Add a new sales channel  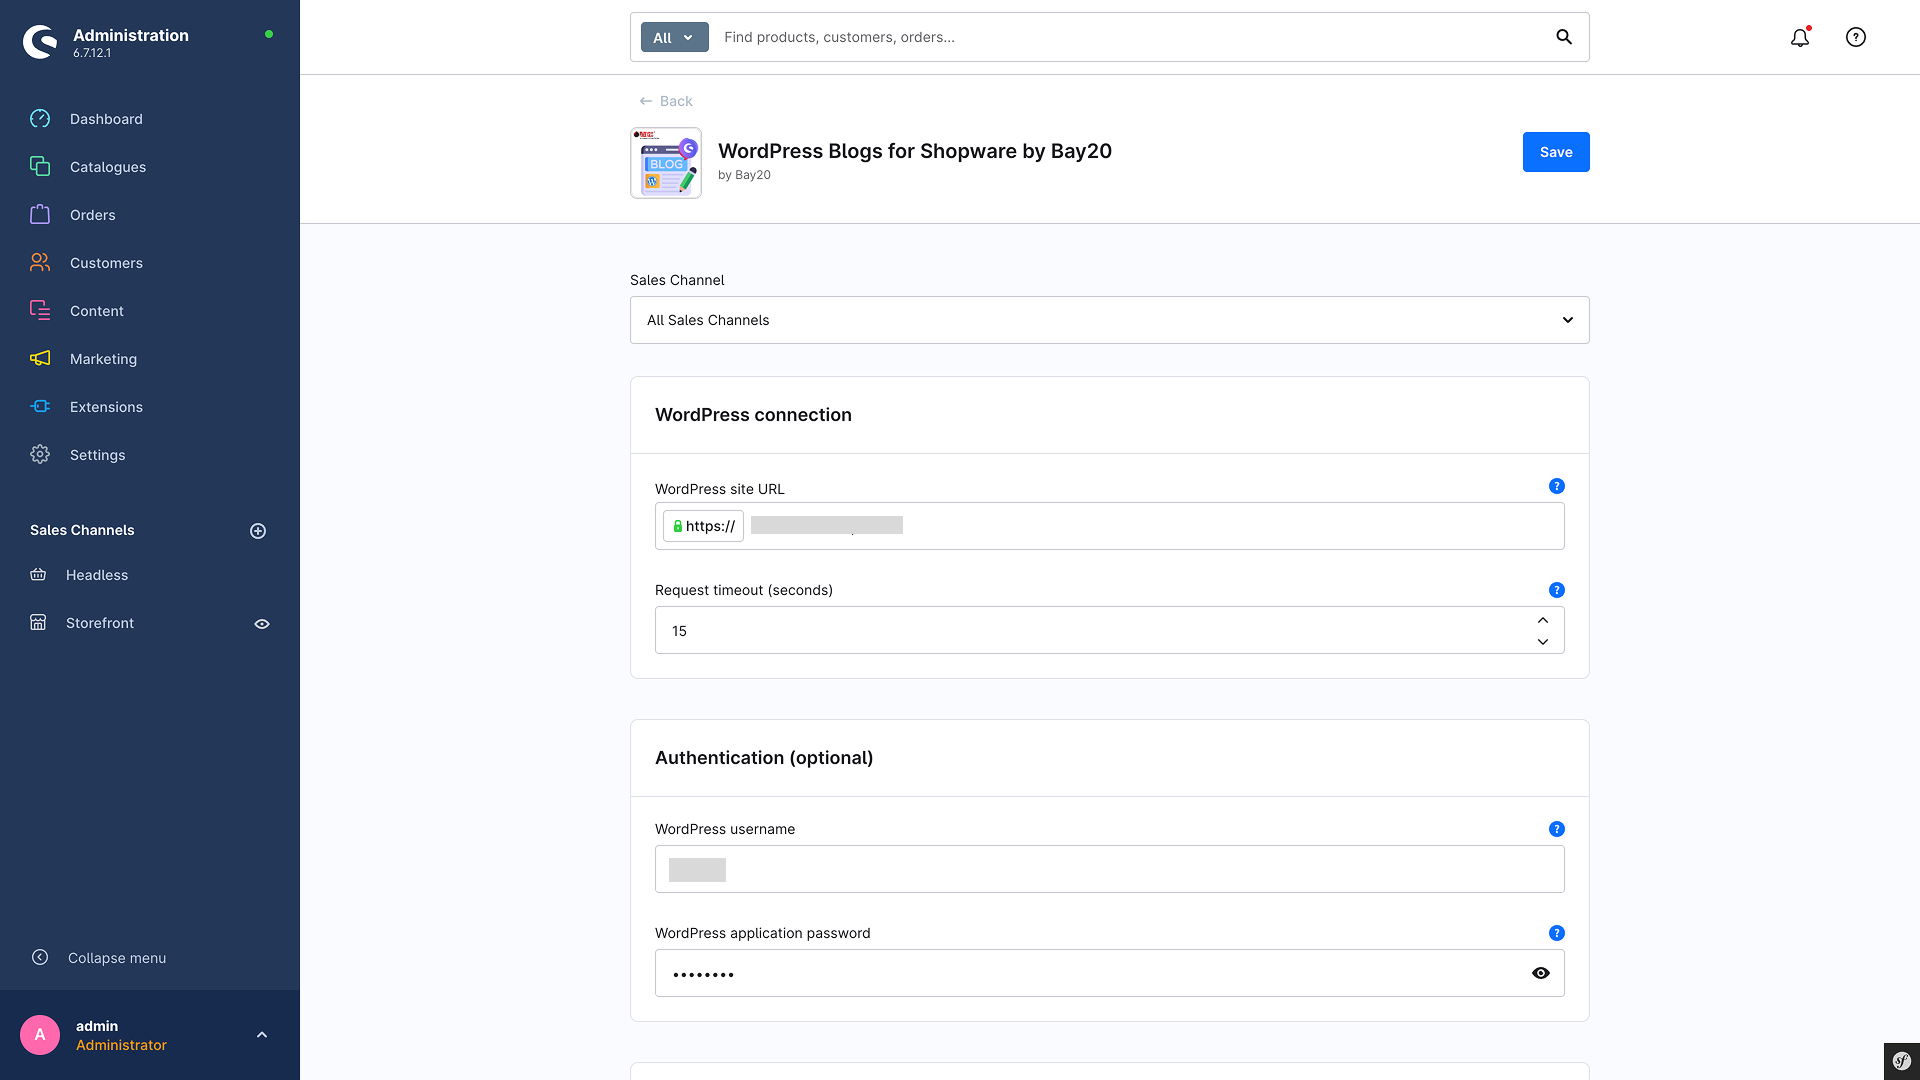pos(258,531)
